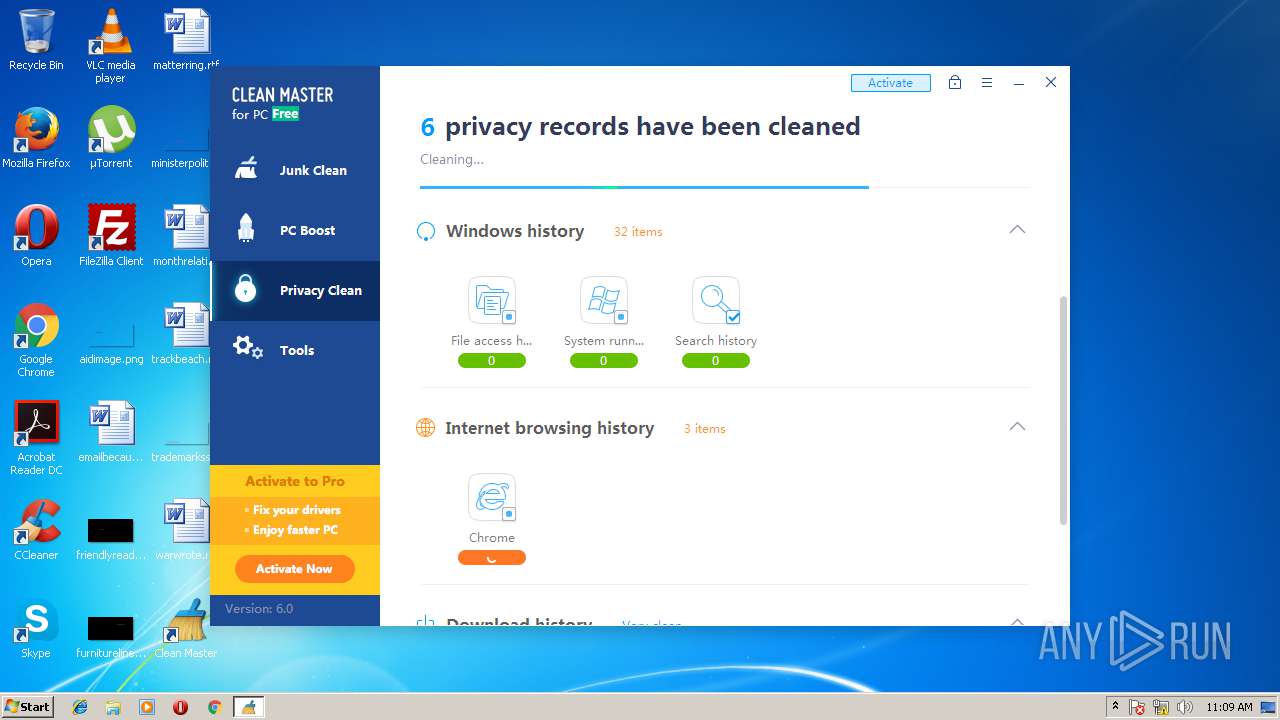This screenshot has height=720, width=1280.
Task: Select the Acrobat Reader DC desktop icon
Action: click(36, 438)
